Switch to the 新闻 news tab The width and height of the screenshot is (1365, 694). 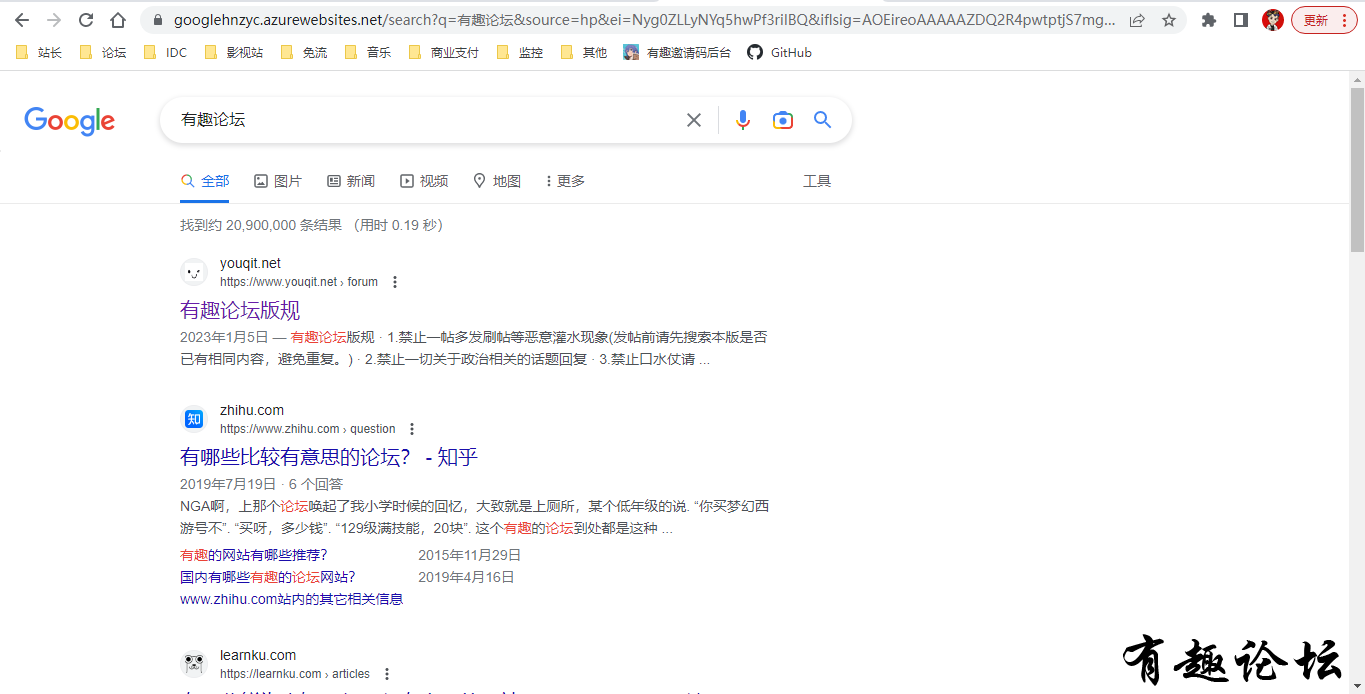click(351, 181)
